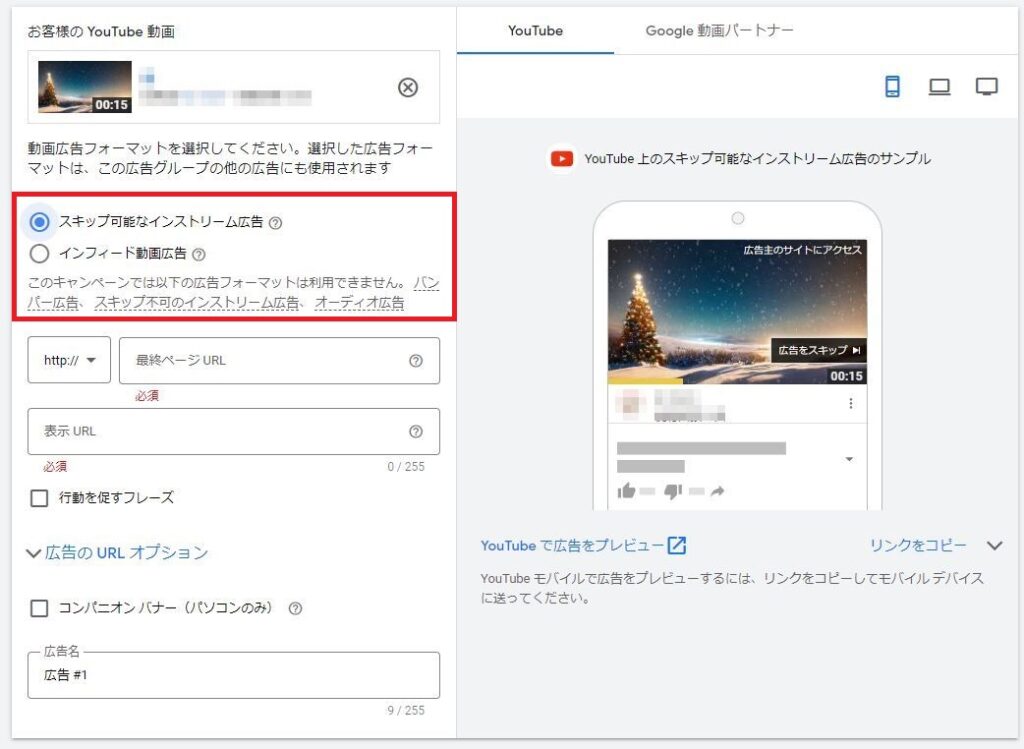Switch preview to the desktop computer icon
1024x749 pixels.
pyautogui.click(x=939, y=87)
